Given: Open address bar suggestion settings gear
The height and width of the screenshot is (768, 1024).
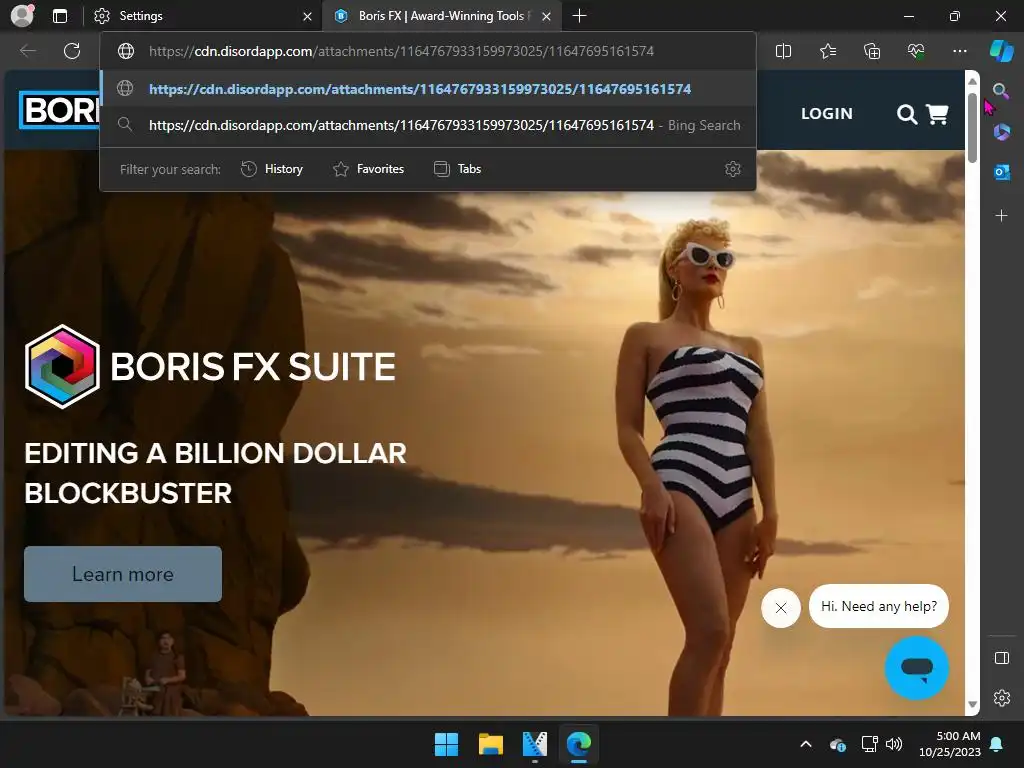Looking at the screenshot, I should click(x=733, y=169).
